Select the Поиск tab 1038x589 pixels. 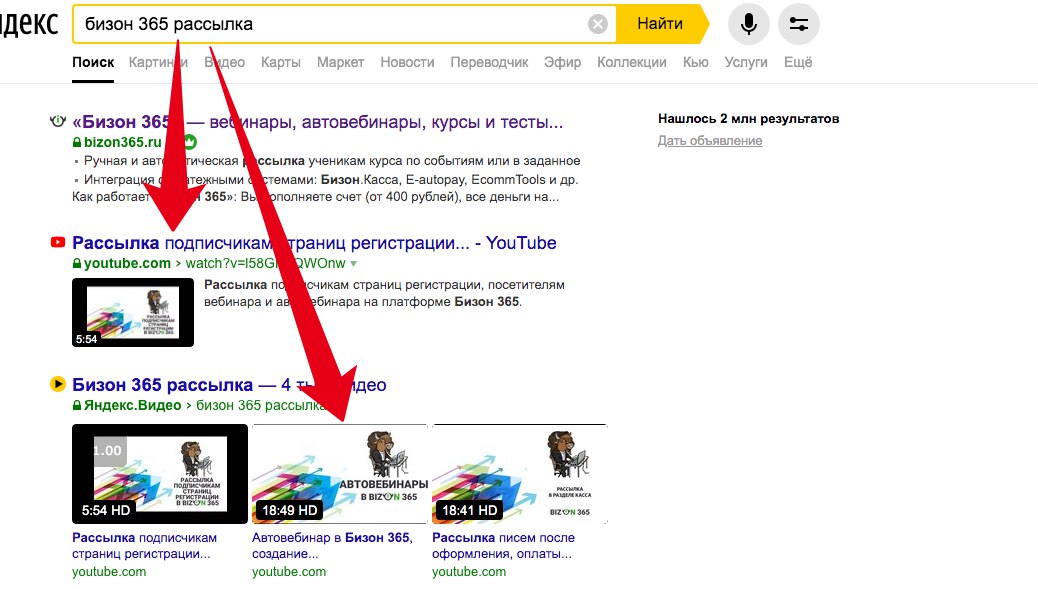coord(93,62)
